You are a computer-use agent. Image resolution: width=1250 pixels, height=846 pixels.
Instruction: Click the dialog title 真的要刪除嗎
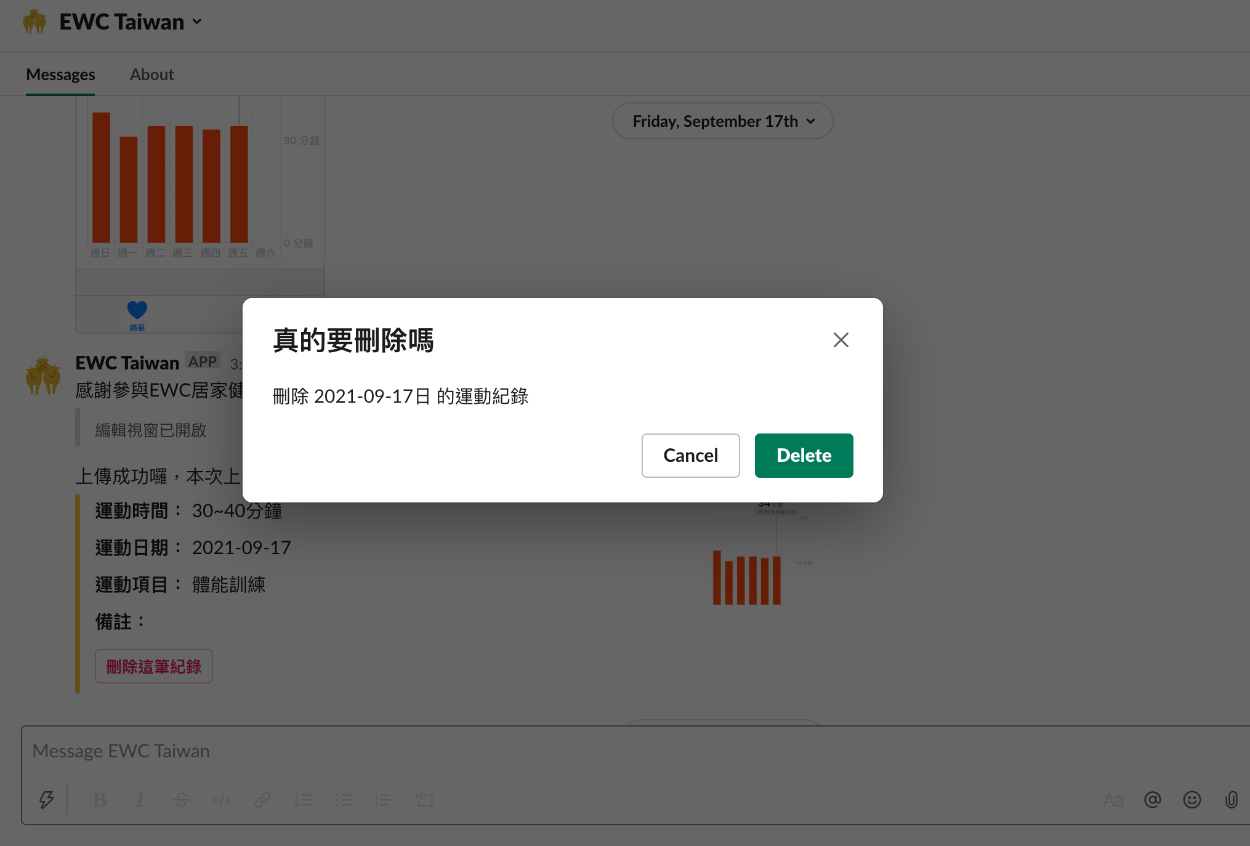(x=353, y=340)
